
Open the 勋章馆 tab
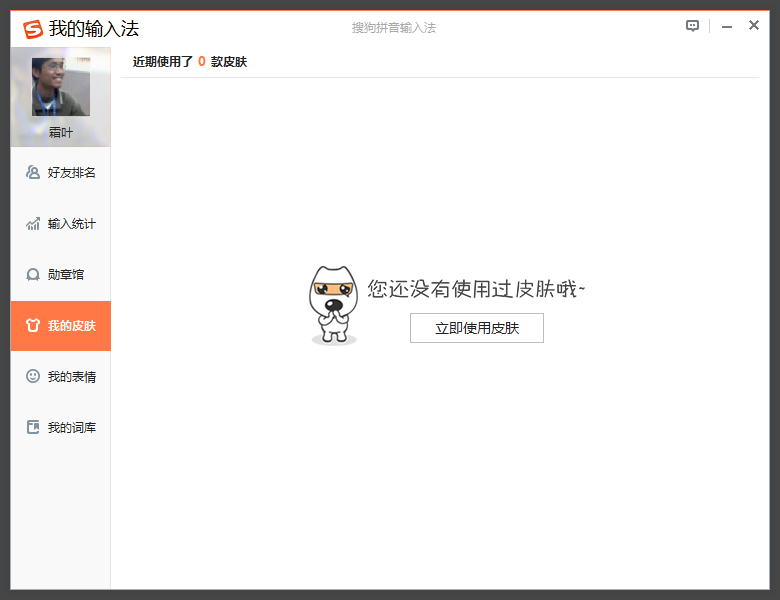click(x=61, y=275)
